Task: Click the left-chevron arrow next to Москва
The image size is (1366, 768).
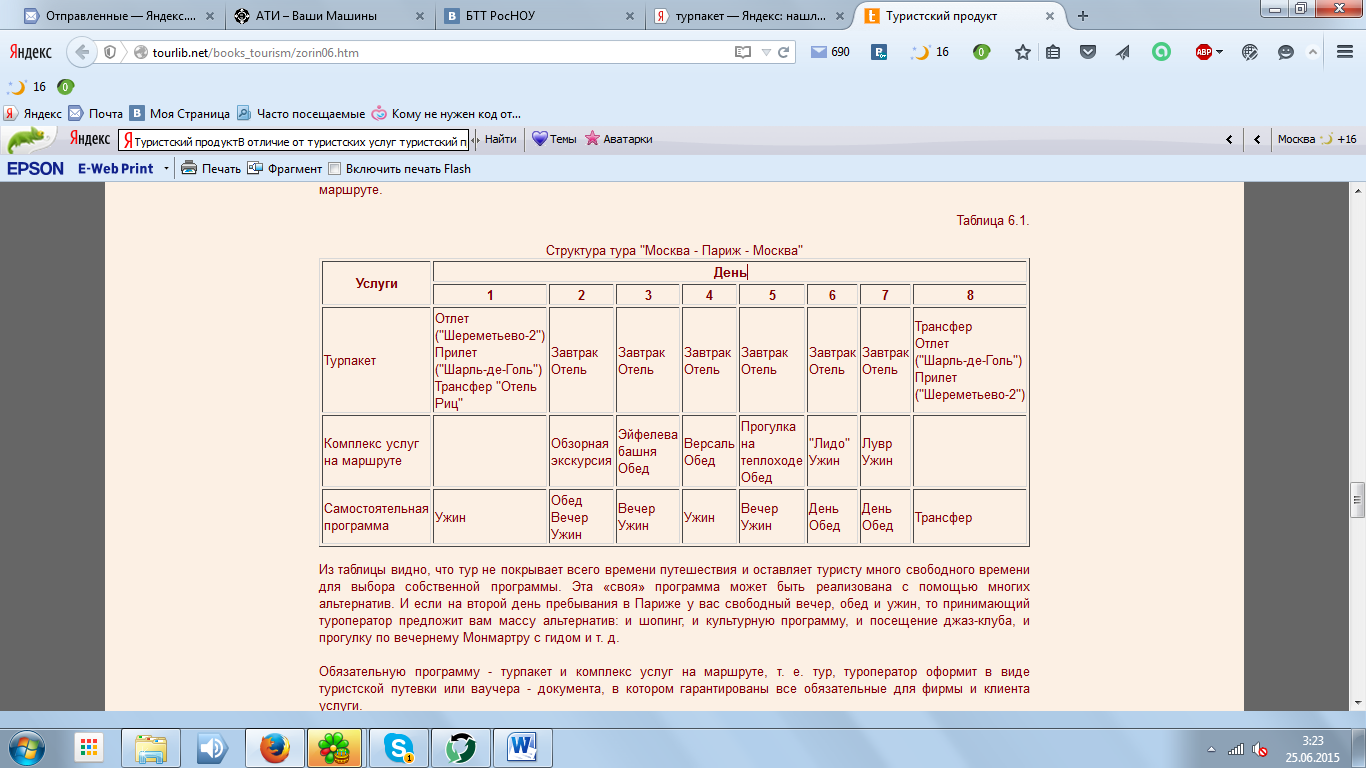Action: click(x=1257, y=139)
